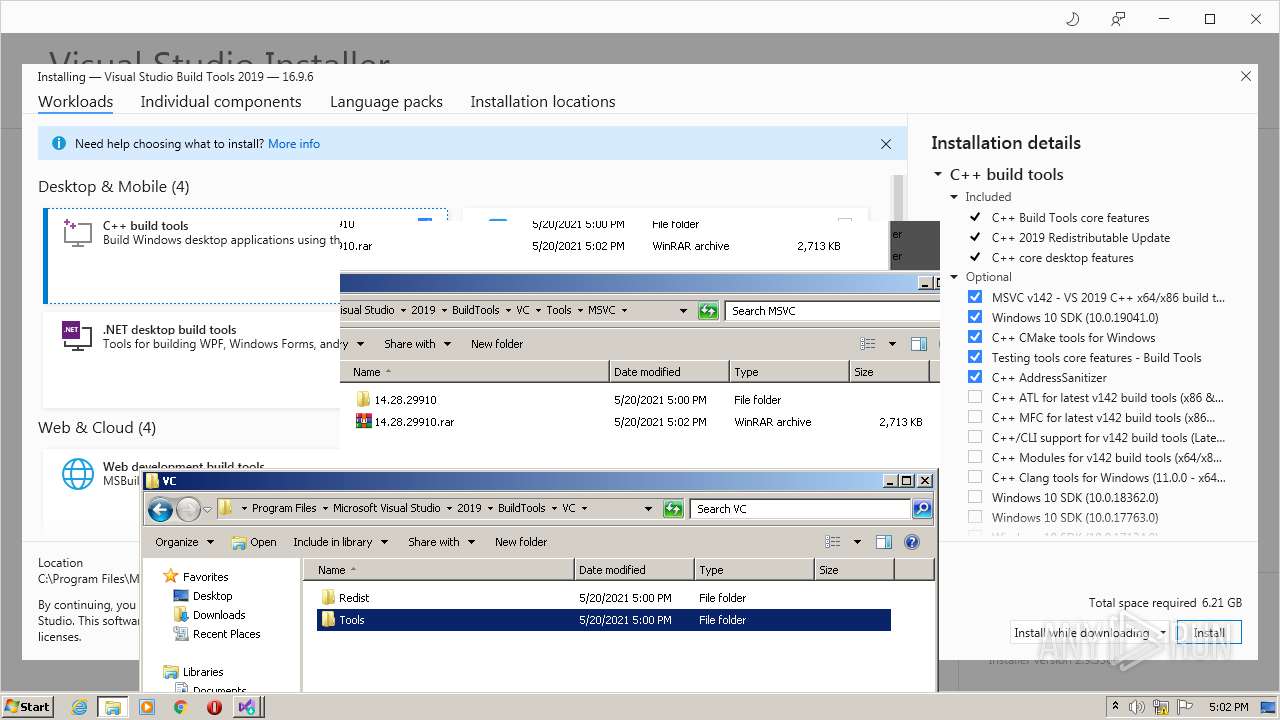
Task: Click the C++ build tools workload icon
Action: click(x=77, y=232)
